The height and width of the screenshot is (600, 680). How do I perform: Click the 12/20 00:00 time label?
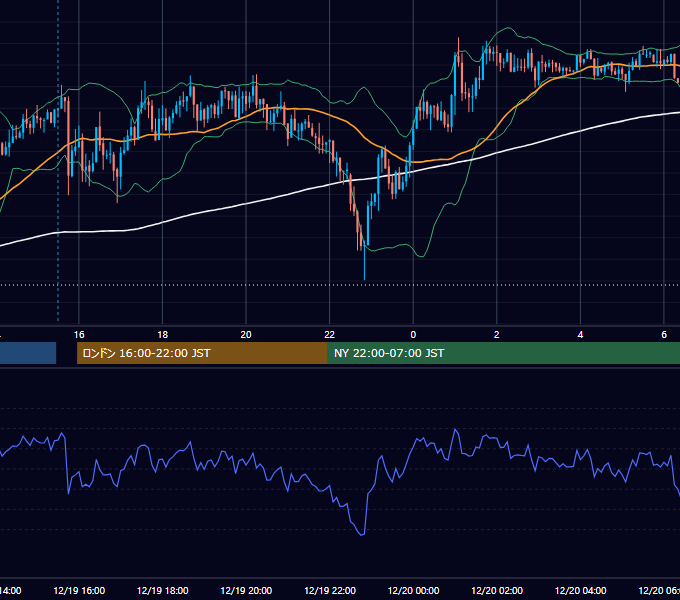point(413,590)
